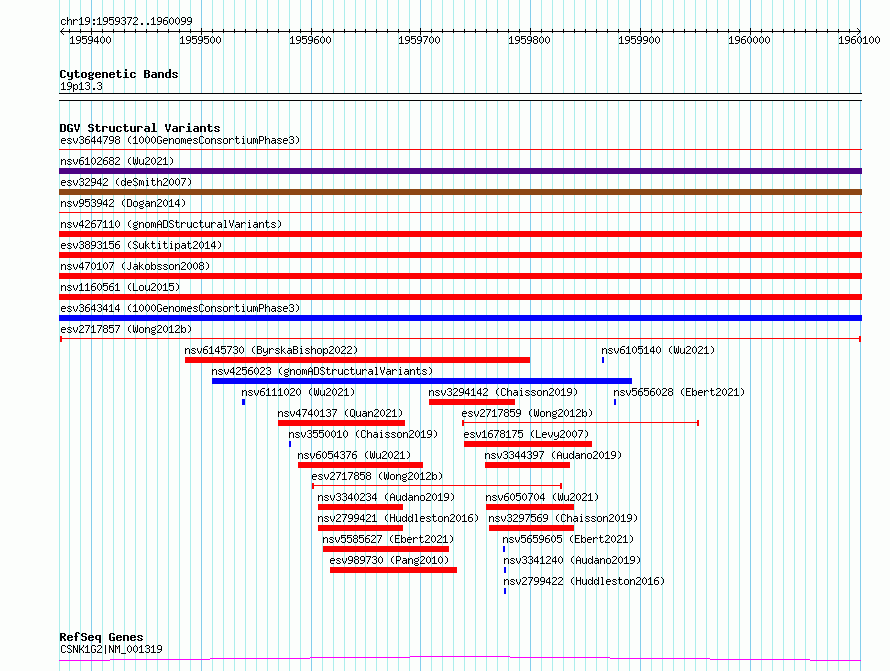This screenshot has width=890, height=671.
Task: Open the CSNK1G2|NM_001319 RefSeq gene label
Action: coord(111,649)
